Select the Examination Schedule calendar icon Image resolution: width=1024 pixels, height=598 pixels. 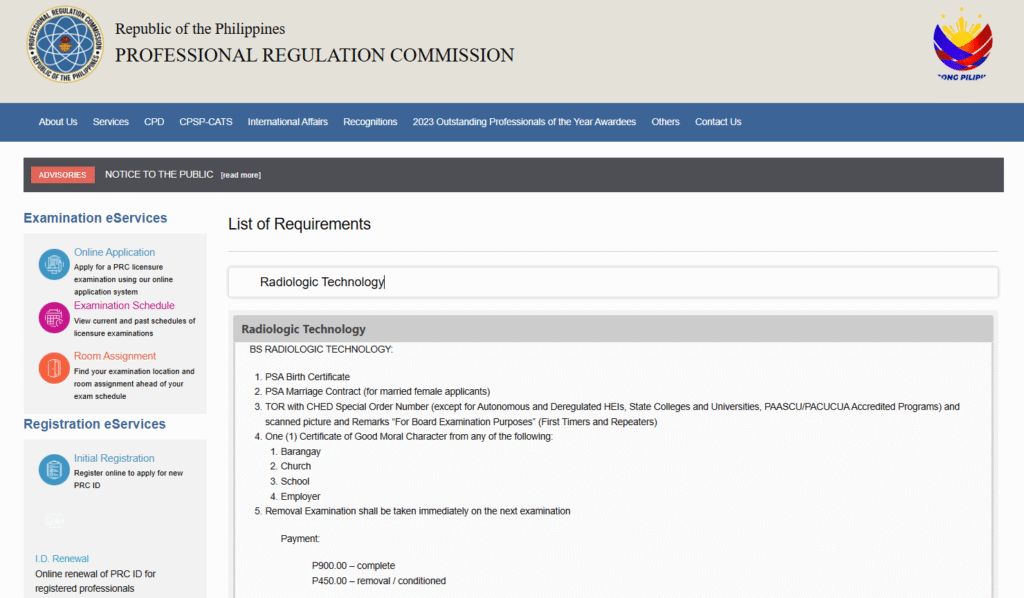tap(53, 316)
